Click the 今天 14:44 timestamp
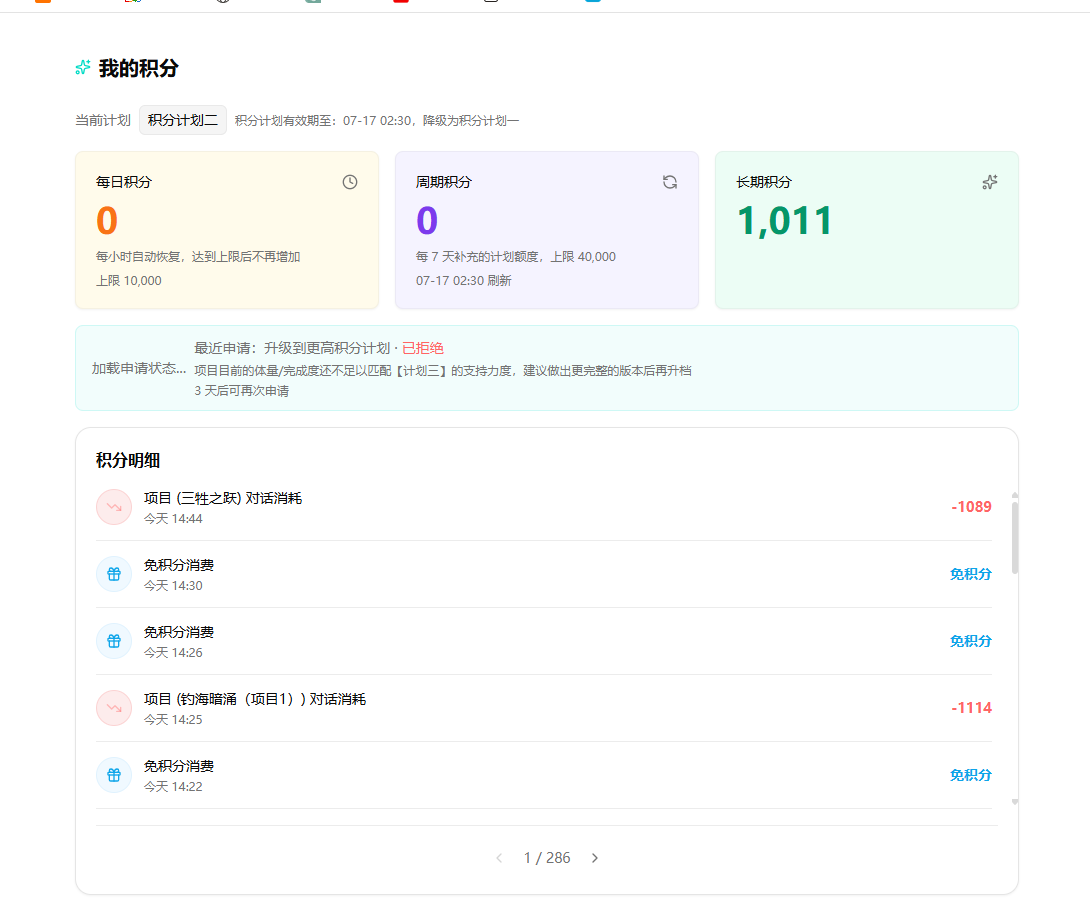This screenshot has height=900, width=1090. tap(173, 518)
